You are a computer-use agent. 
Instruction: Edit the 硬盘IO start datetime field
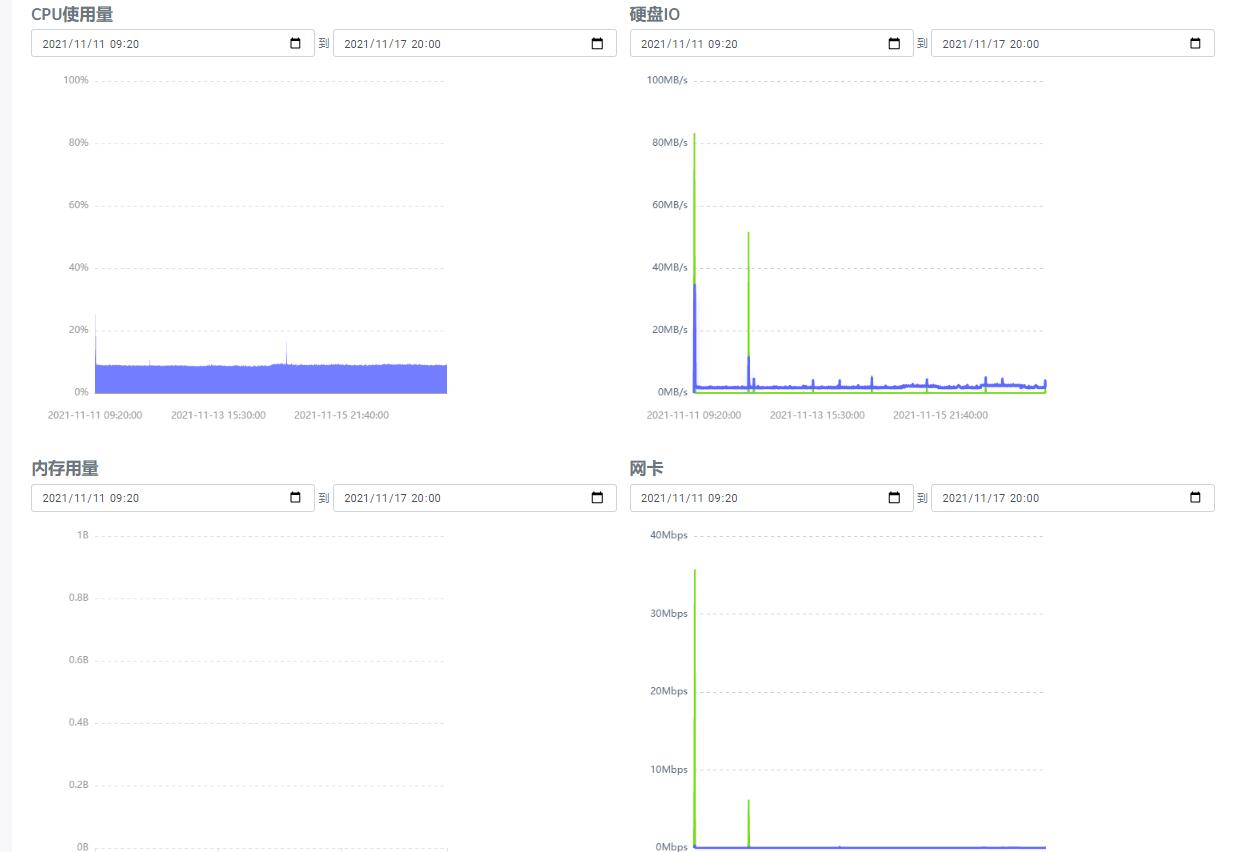(x=771, y=43)
